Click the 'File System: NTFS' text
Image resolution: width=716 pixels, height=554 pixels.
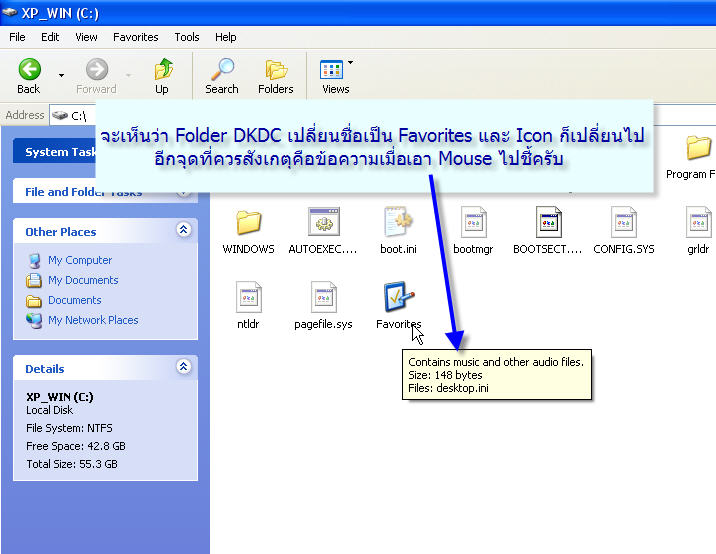click(x=69, y=428)
